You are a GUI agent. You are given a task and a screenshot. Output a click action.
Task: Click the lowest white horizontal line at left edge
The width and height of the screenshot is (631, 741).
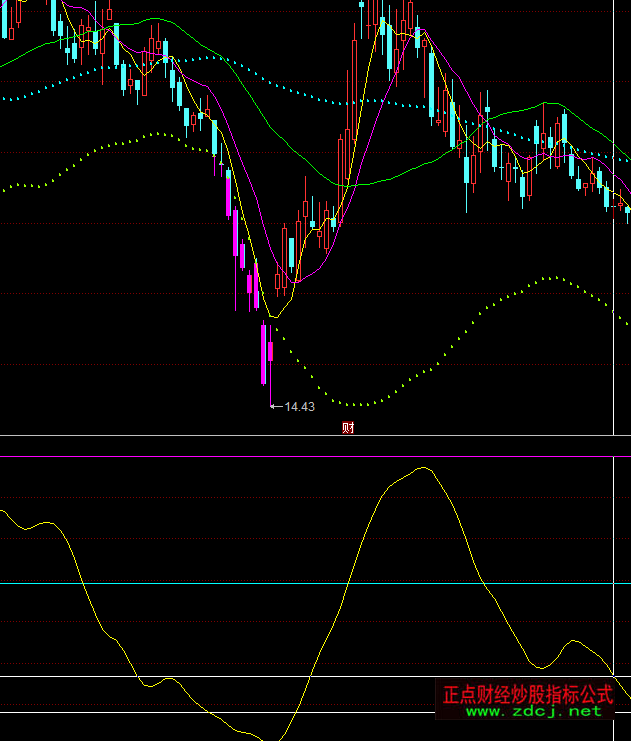click(5, 713)
